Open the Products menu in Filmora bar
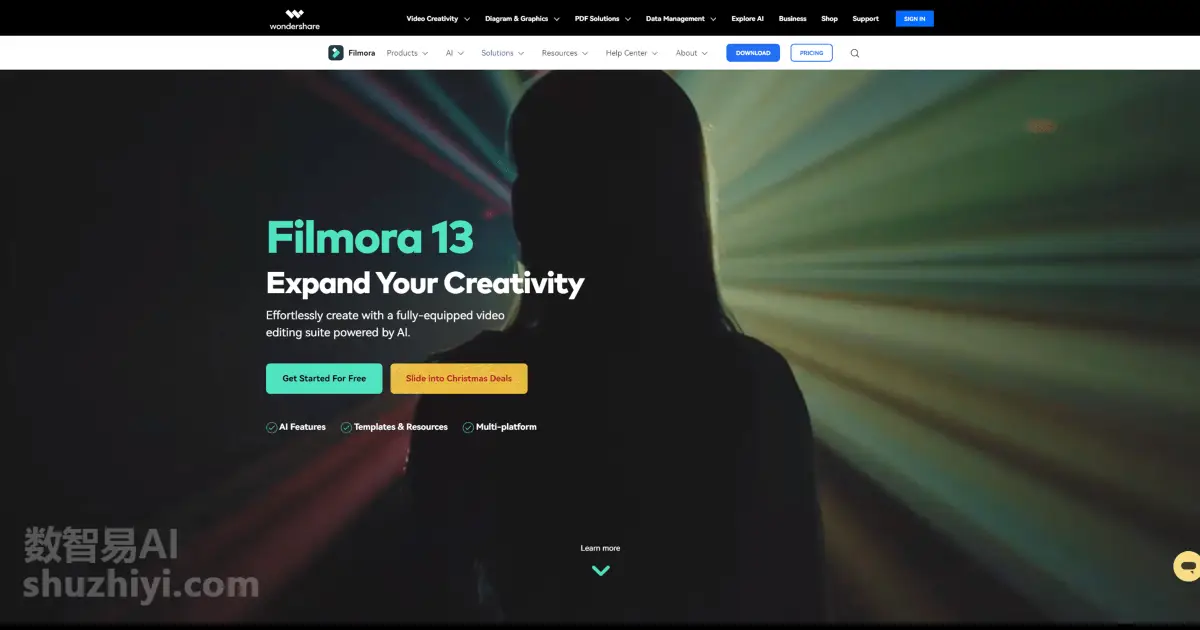Screen dimensions: 1200x630 (x=407, y=53)
